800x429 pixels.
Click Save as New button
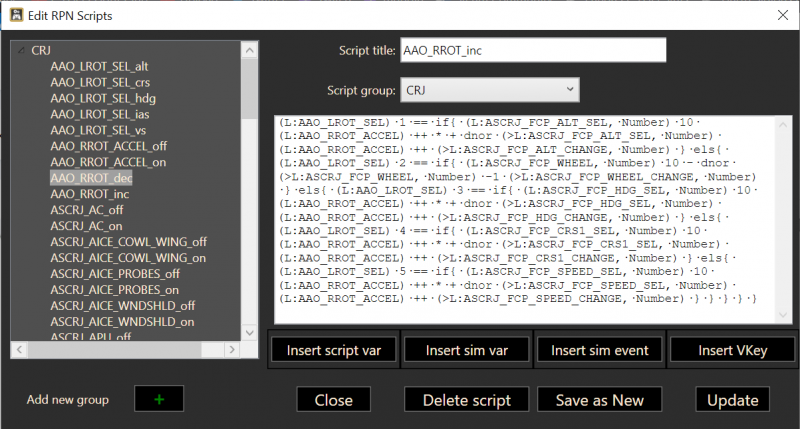click(599, 400)
